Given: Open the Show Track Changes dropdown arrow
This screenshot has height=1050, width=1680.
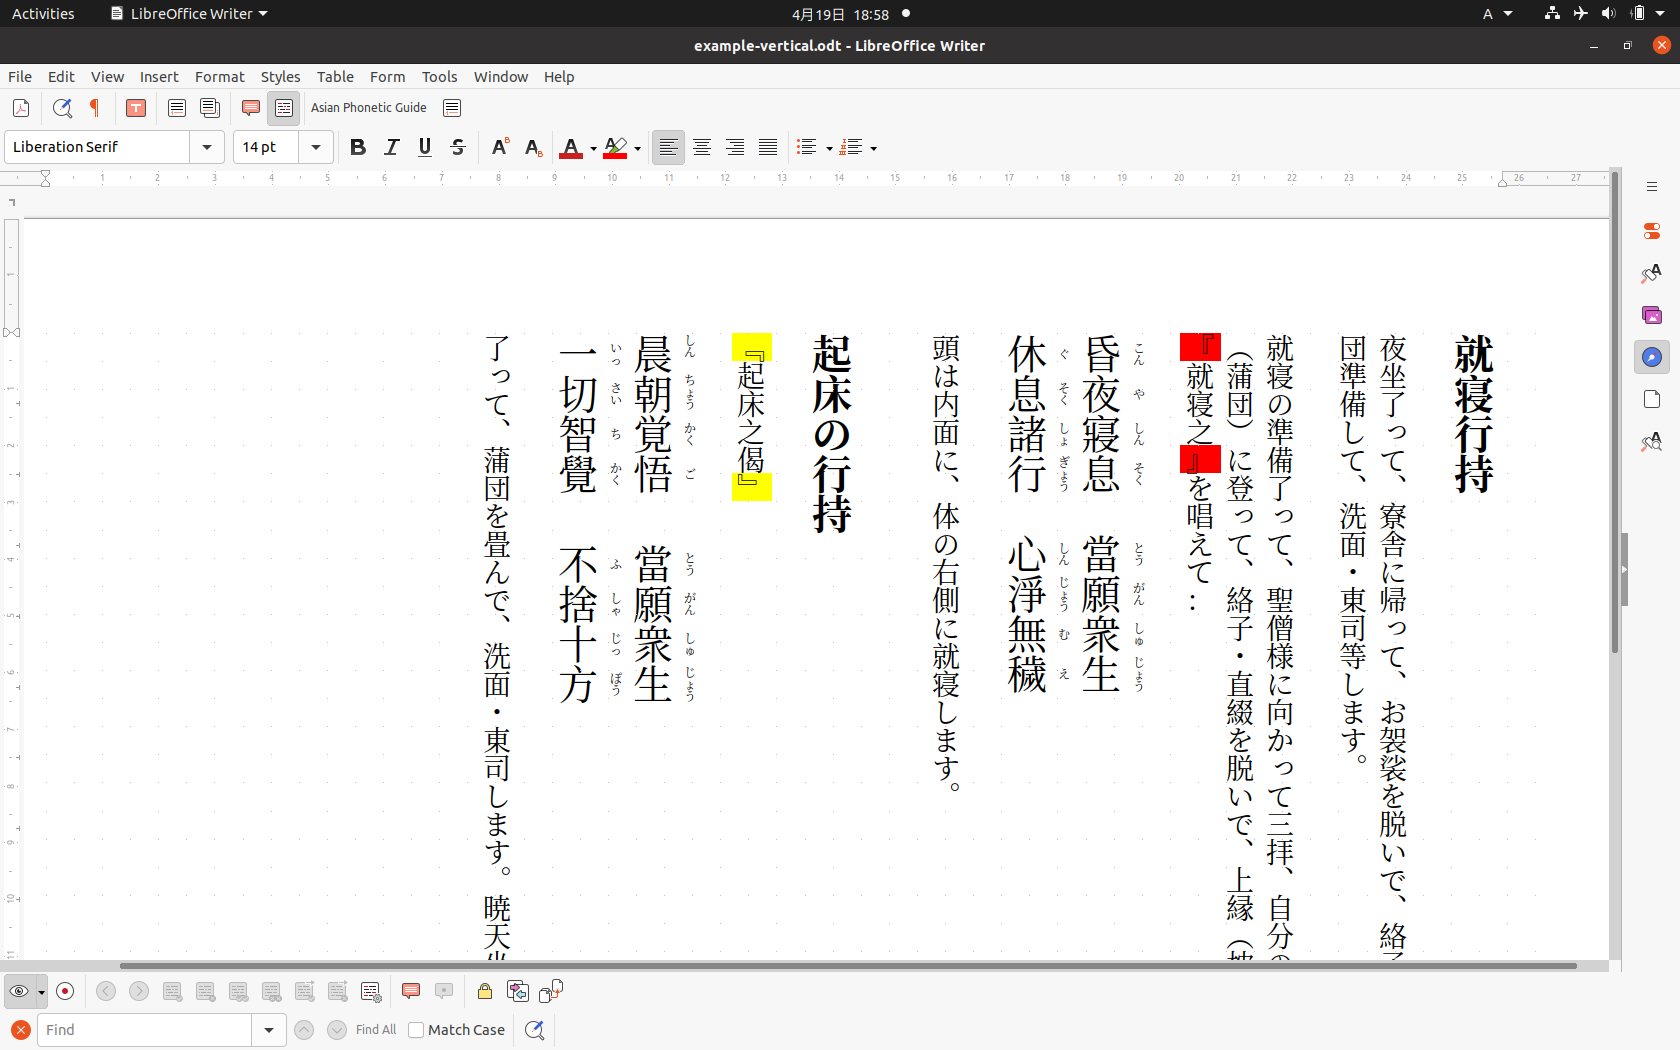Looking at the screenshot, I should 41,992.
